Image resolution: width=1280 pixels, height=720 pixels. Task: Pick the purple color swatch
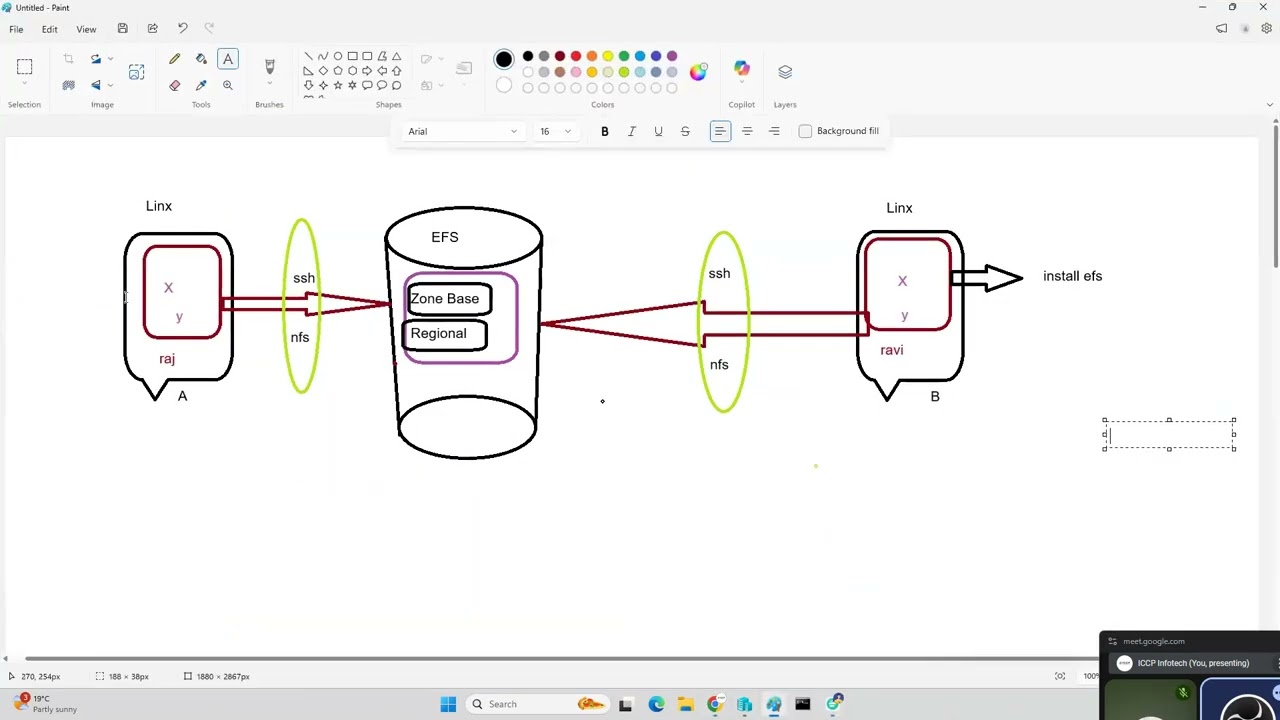click(x=672, y=56)
